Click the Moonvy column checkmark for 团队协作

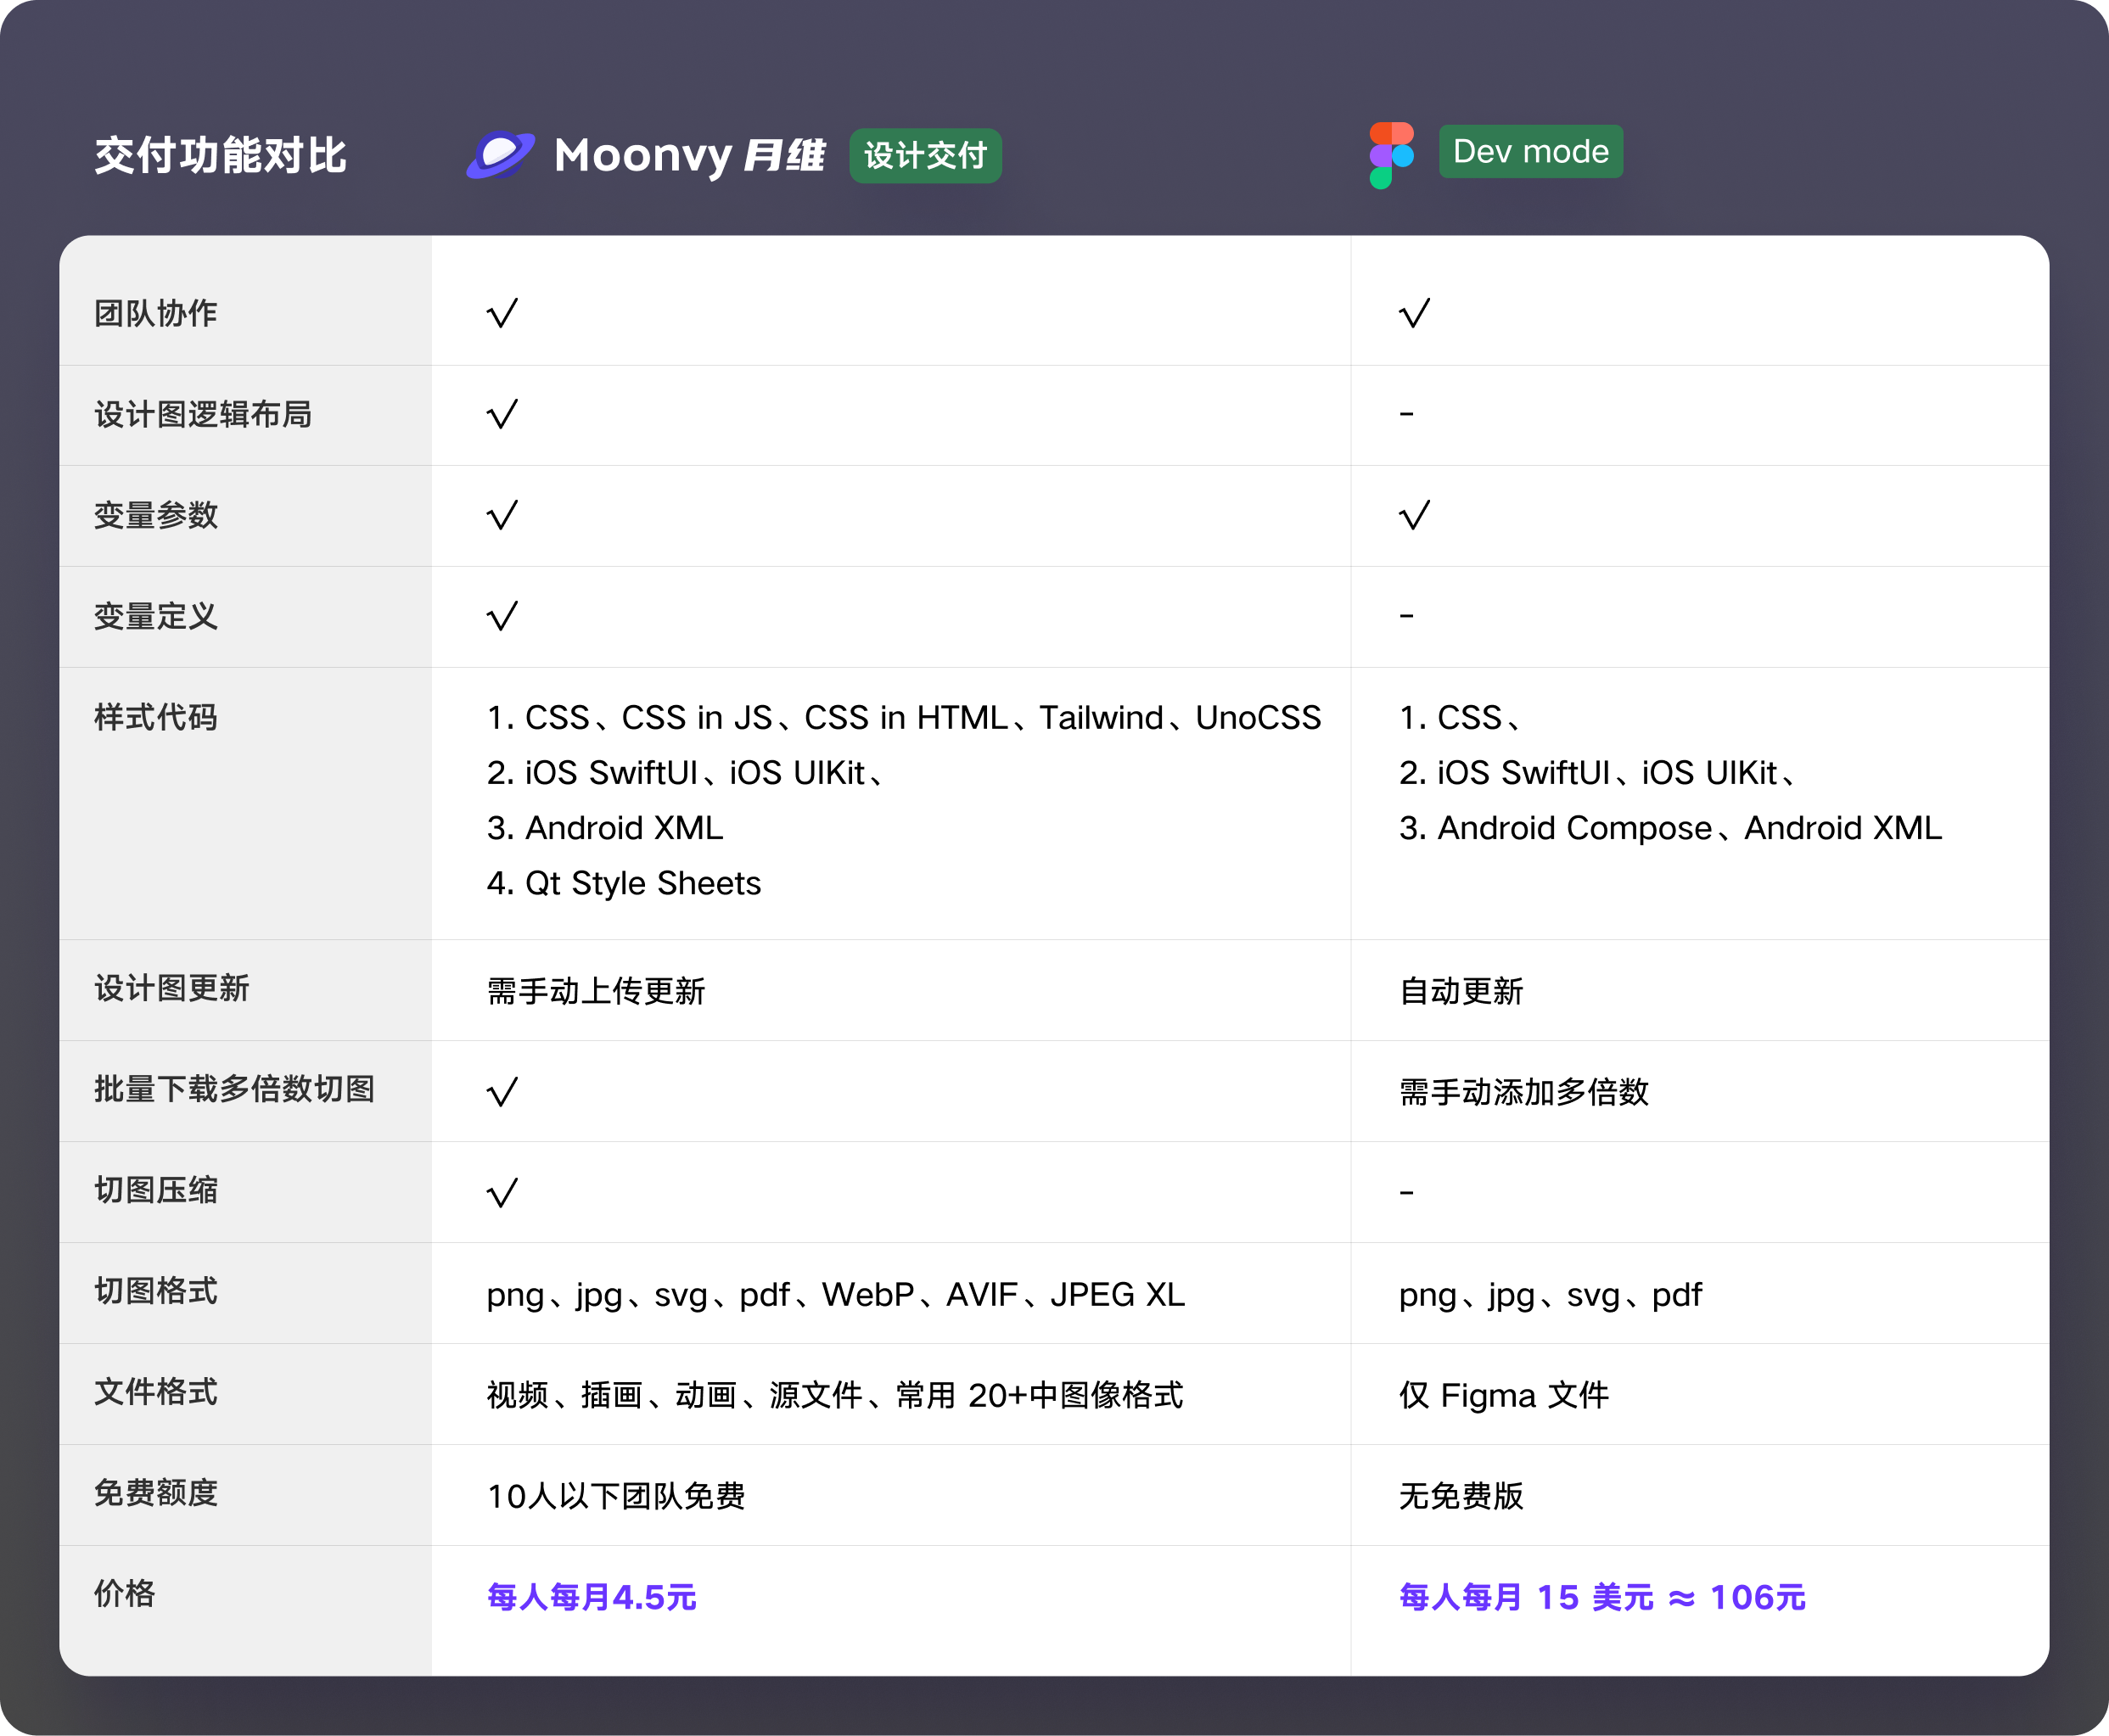[x=502, y=313]
